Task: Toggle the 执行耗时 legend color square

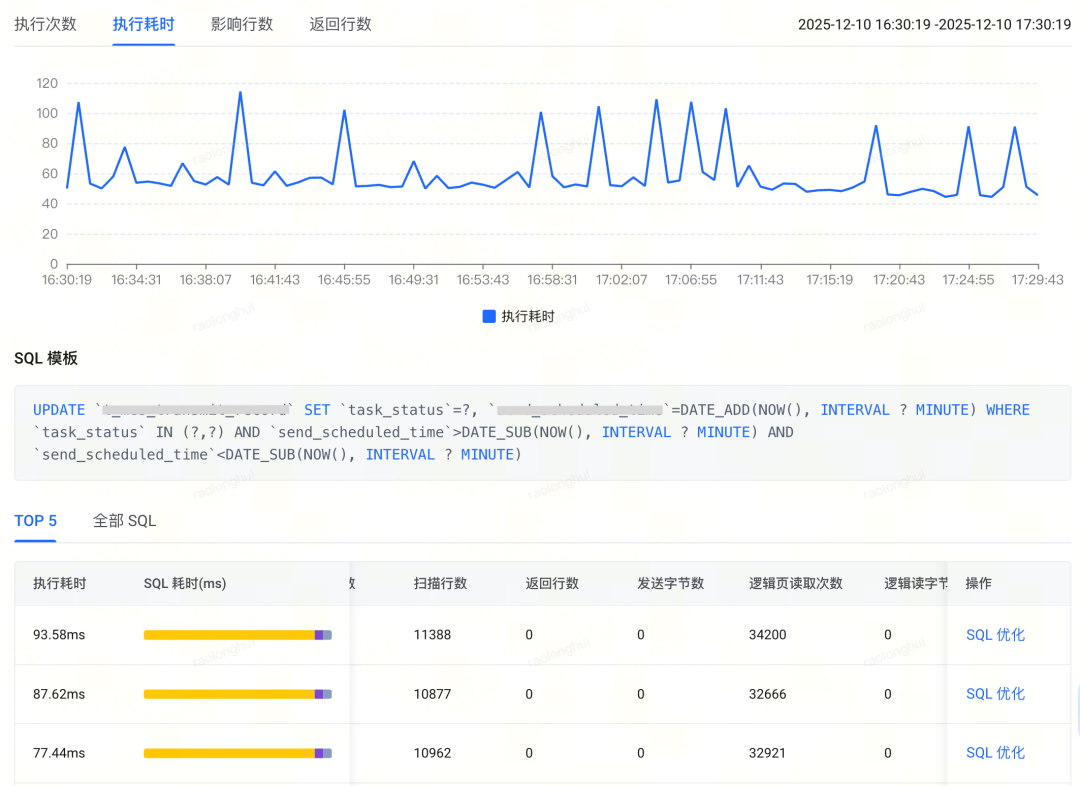Action: coord(489,316)
